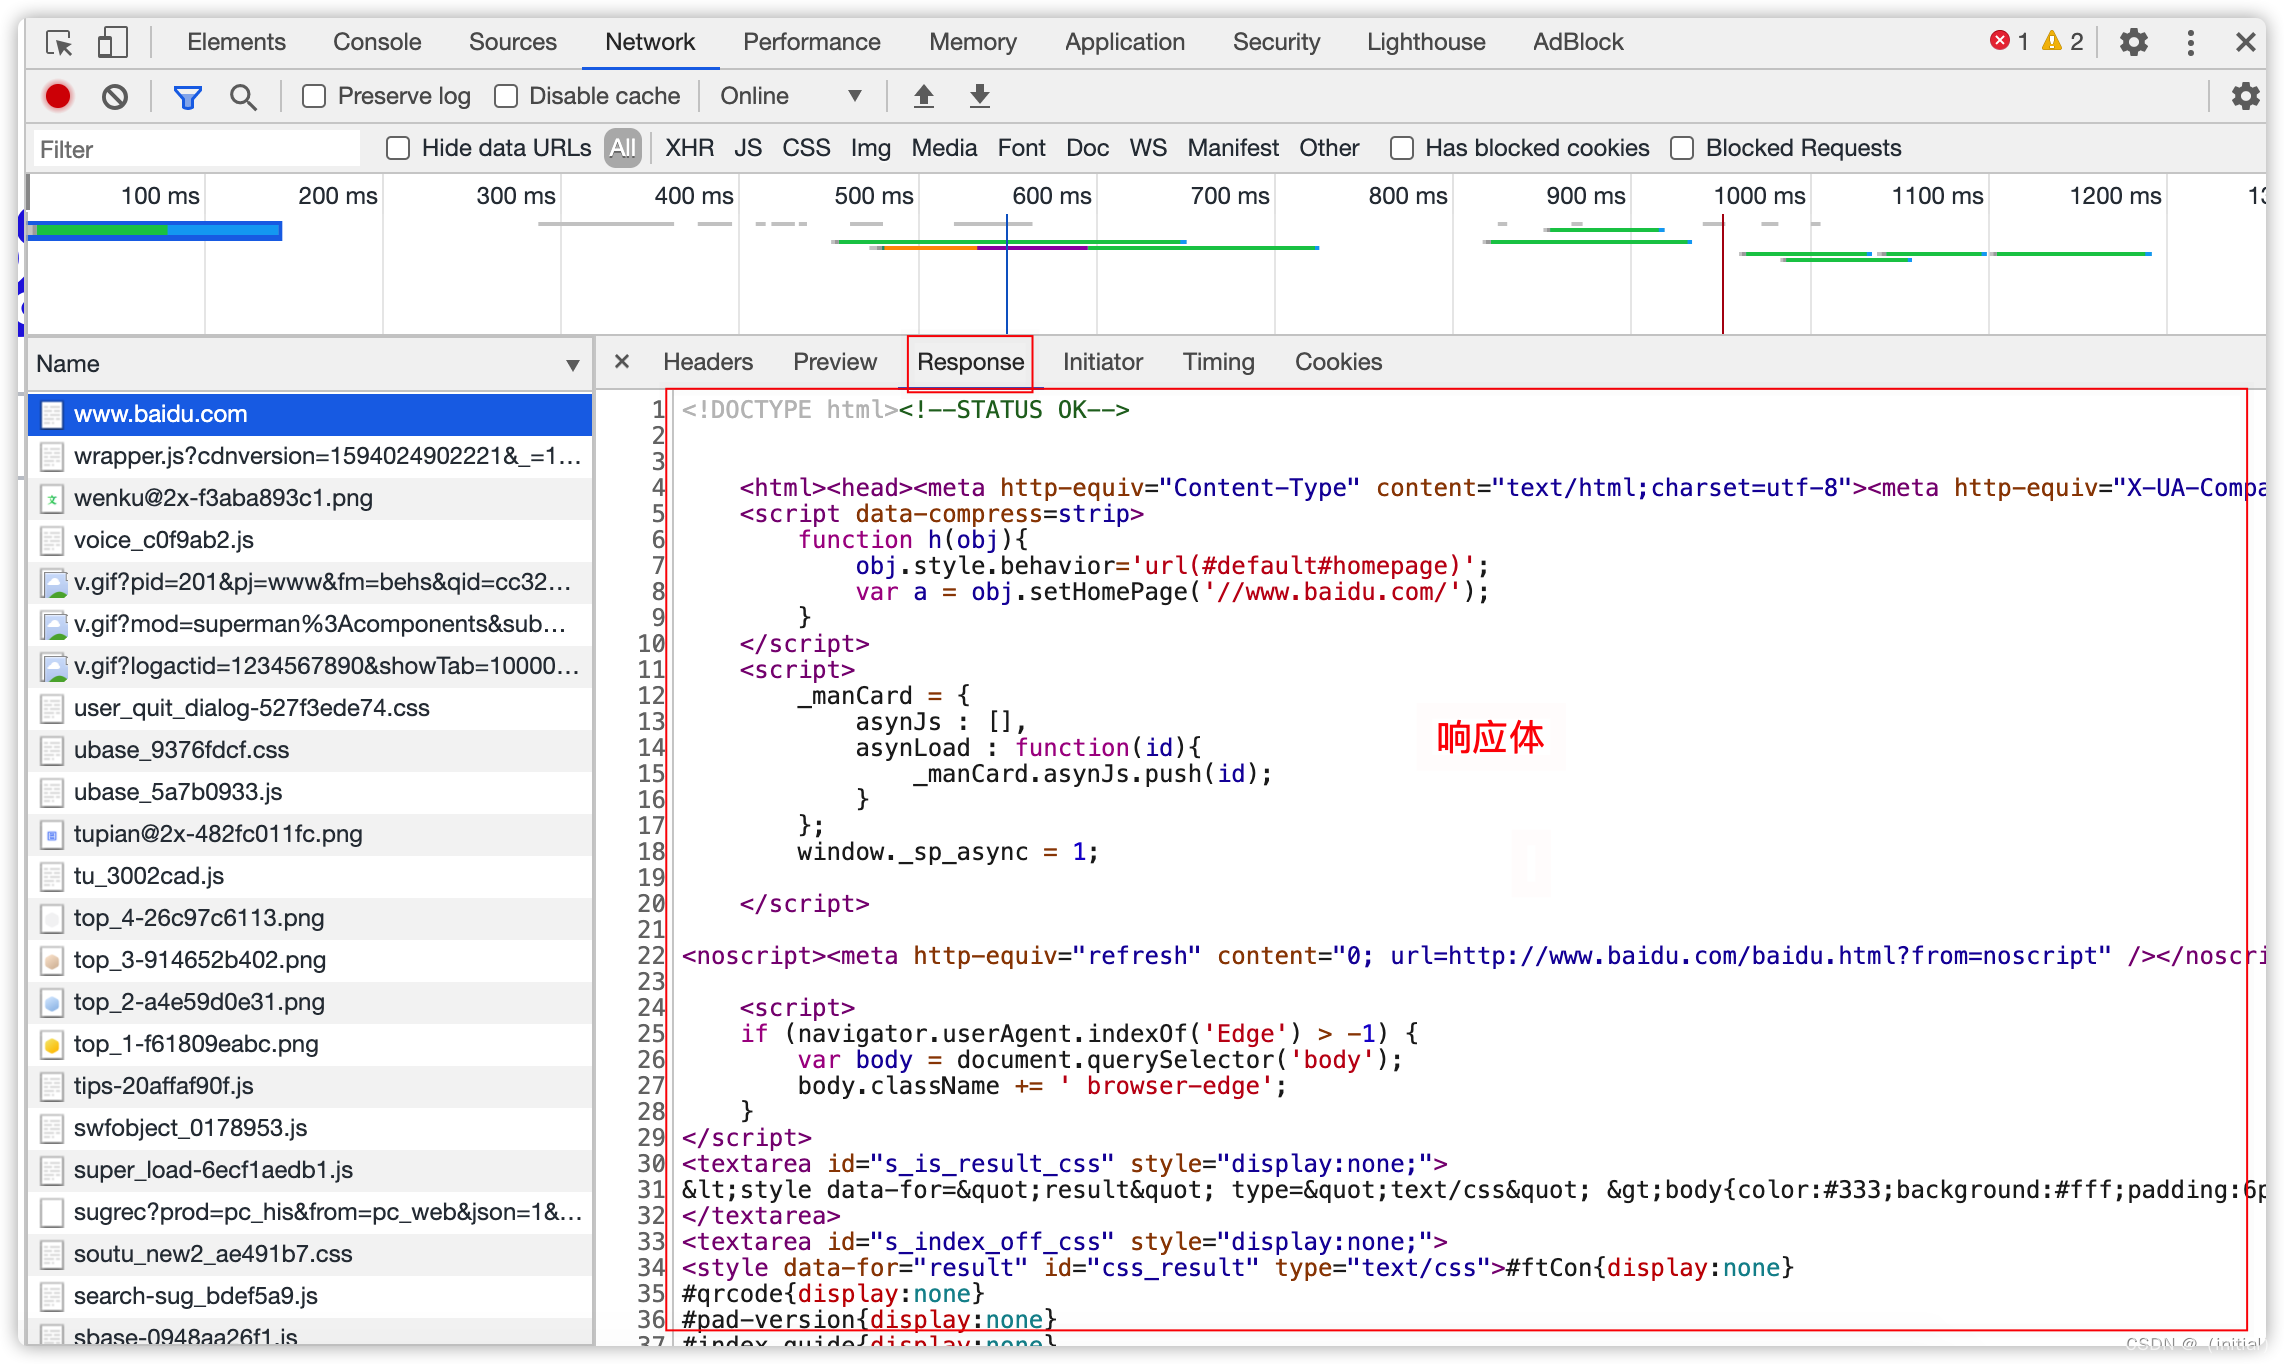Open the Application panel

click(x=1125, y=42)
